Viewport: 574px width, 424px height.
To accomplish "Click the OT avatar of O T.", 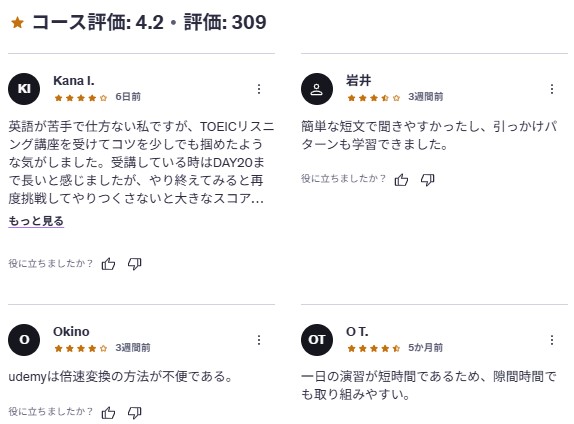I will tap(317, 340).
